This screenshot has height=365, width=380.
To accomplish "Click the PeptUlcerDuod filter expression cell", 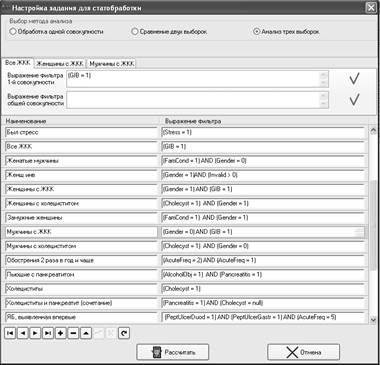I will pos(263,317).
